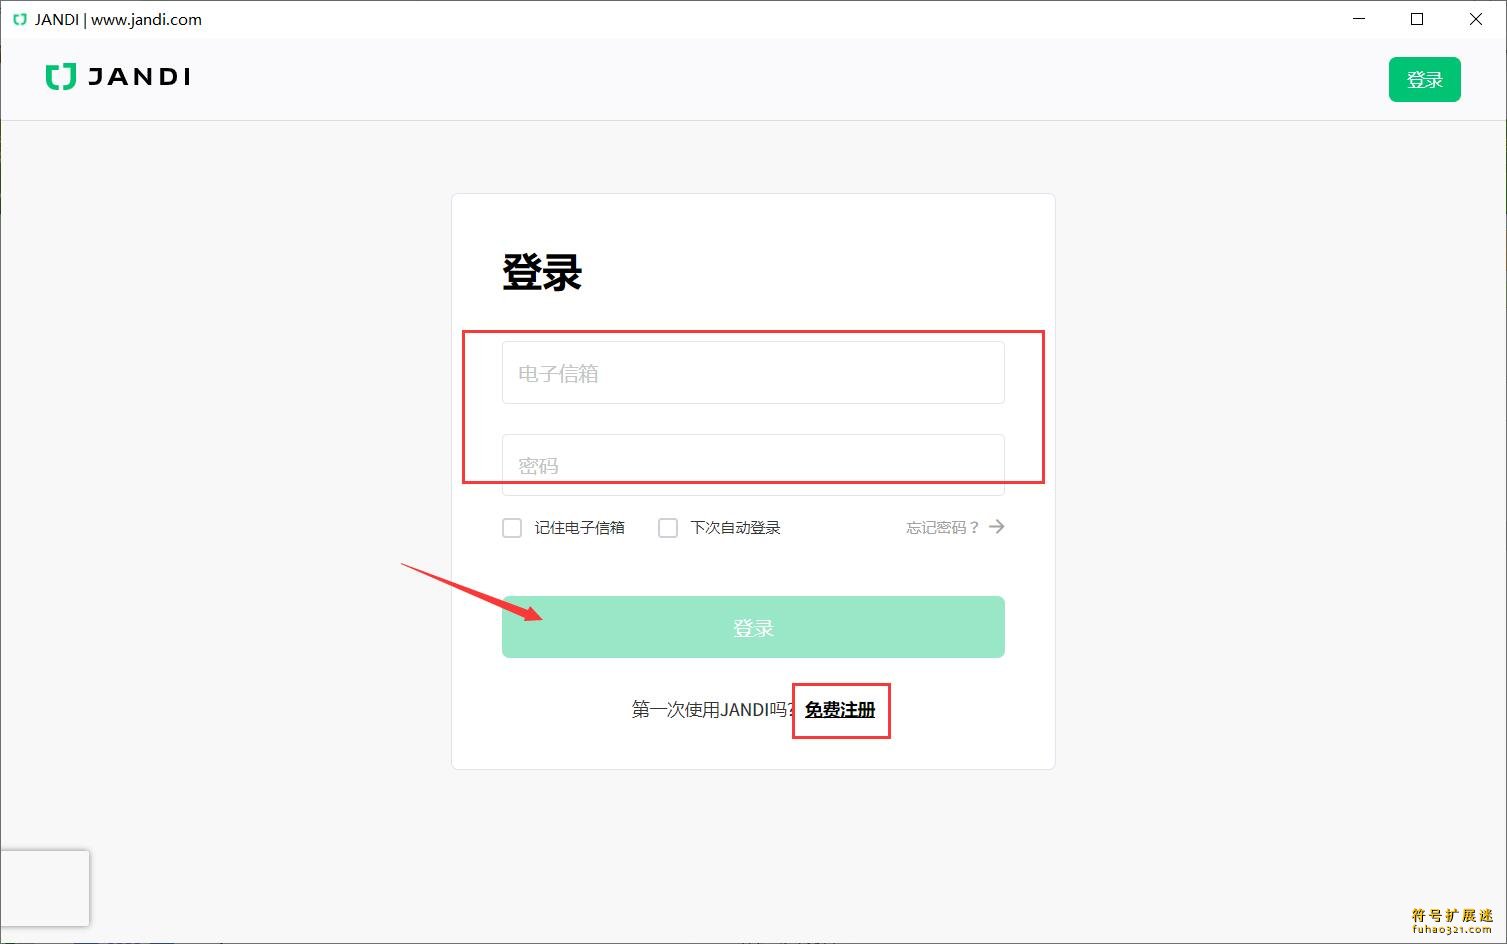This screenshot has height=944, width=1507.
Task: Open the 忘记密码？ link
Action: point(942,528)
